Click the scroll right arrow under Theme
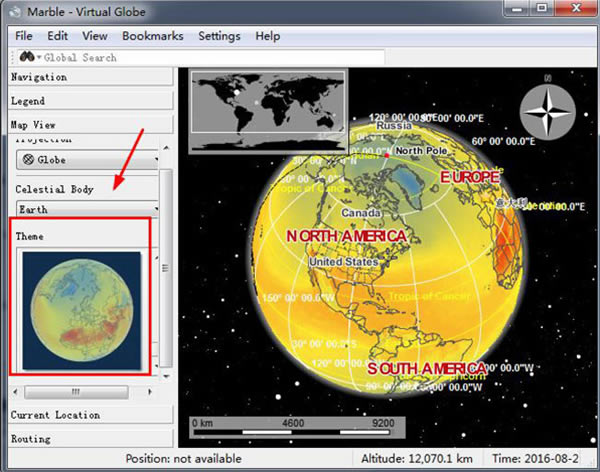The width and height of the screenshot is (600, 472). (148, 391)
